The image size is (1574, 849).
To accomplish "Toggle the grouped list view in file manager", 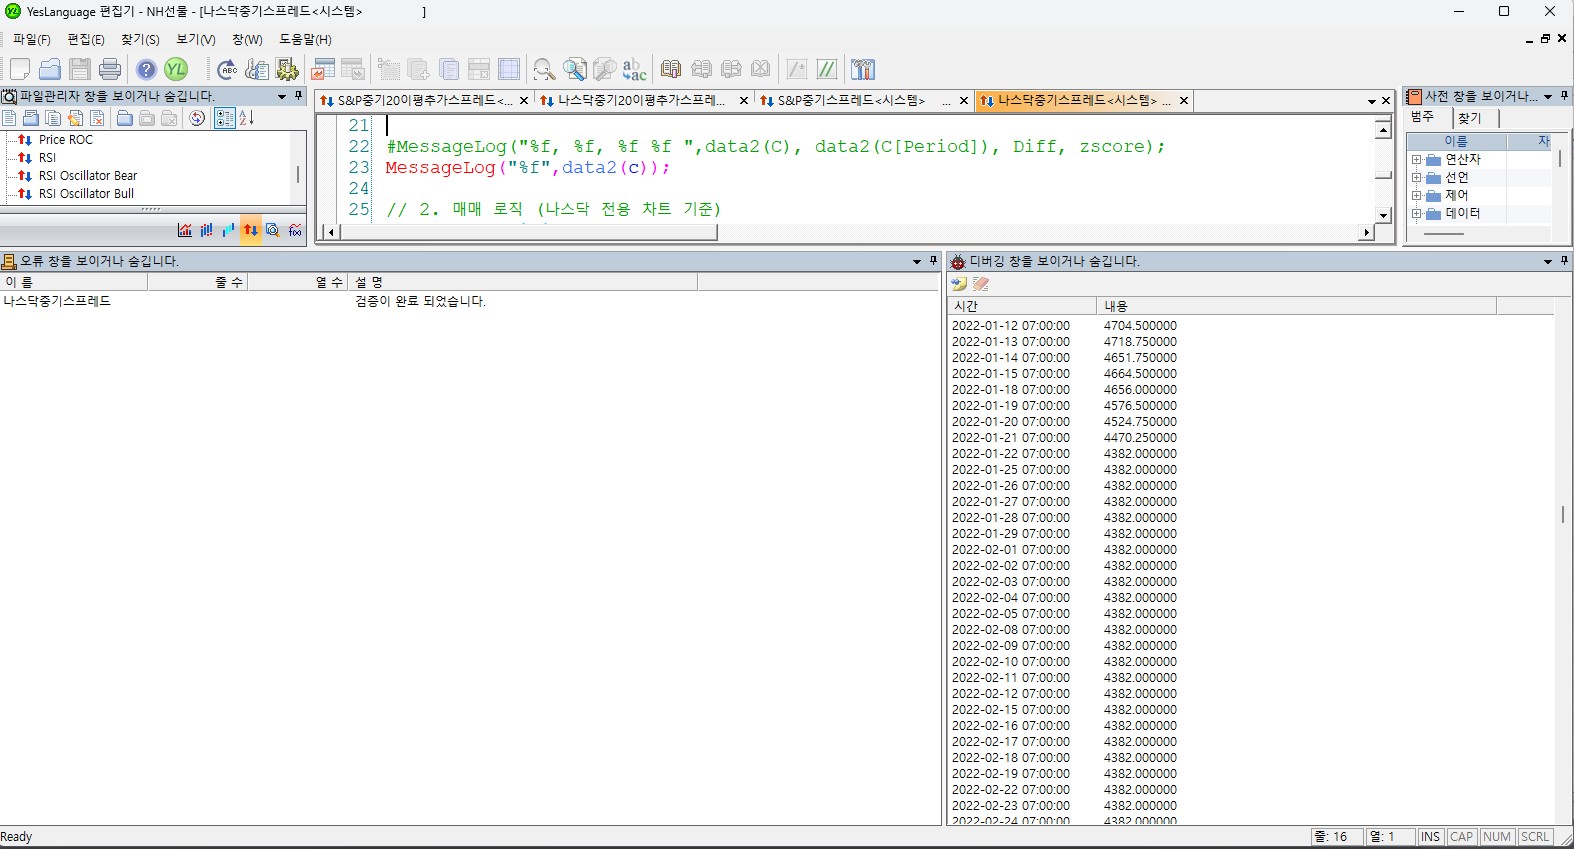I will click(224, 118).
